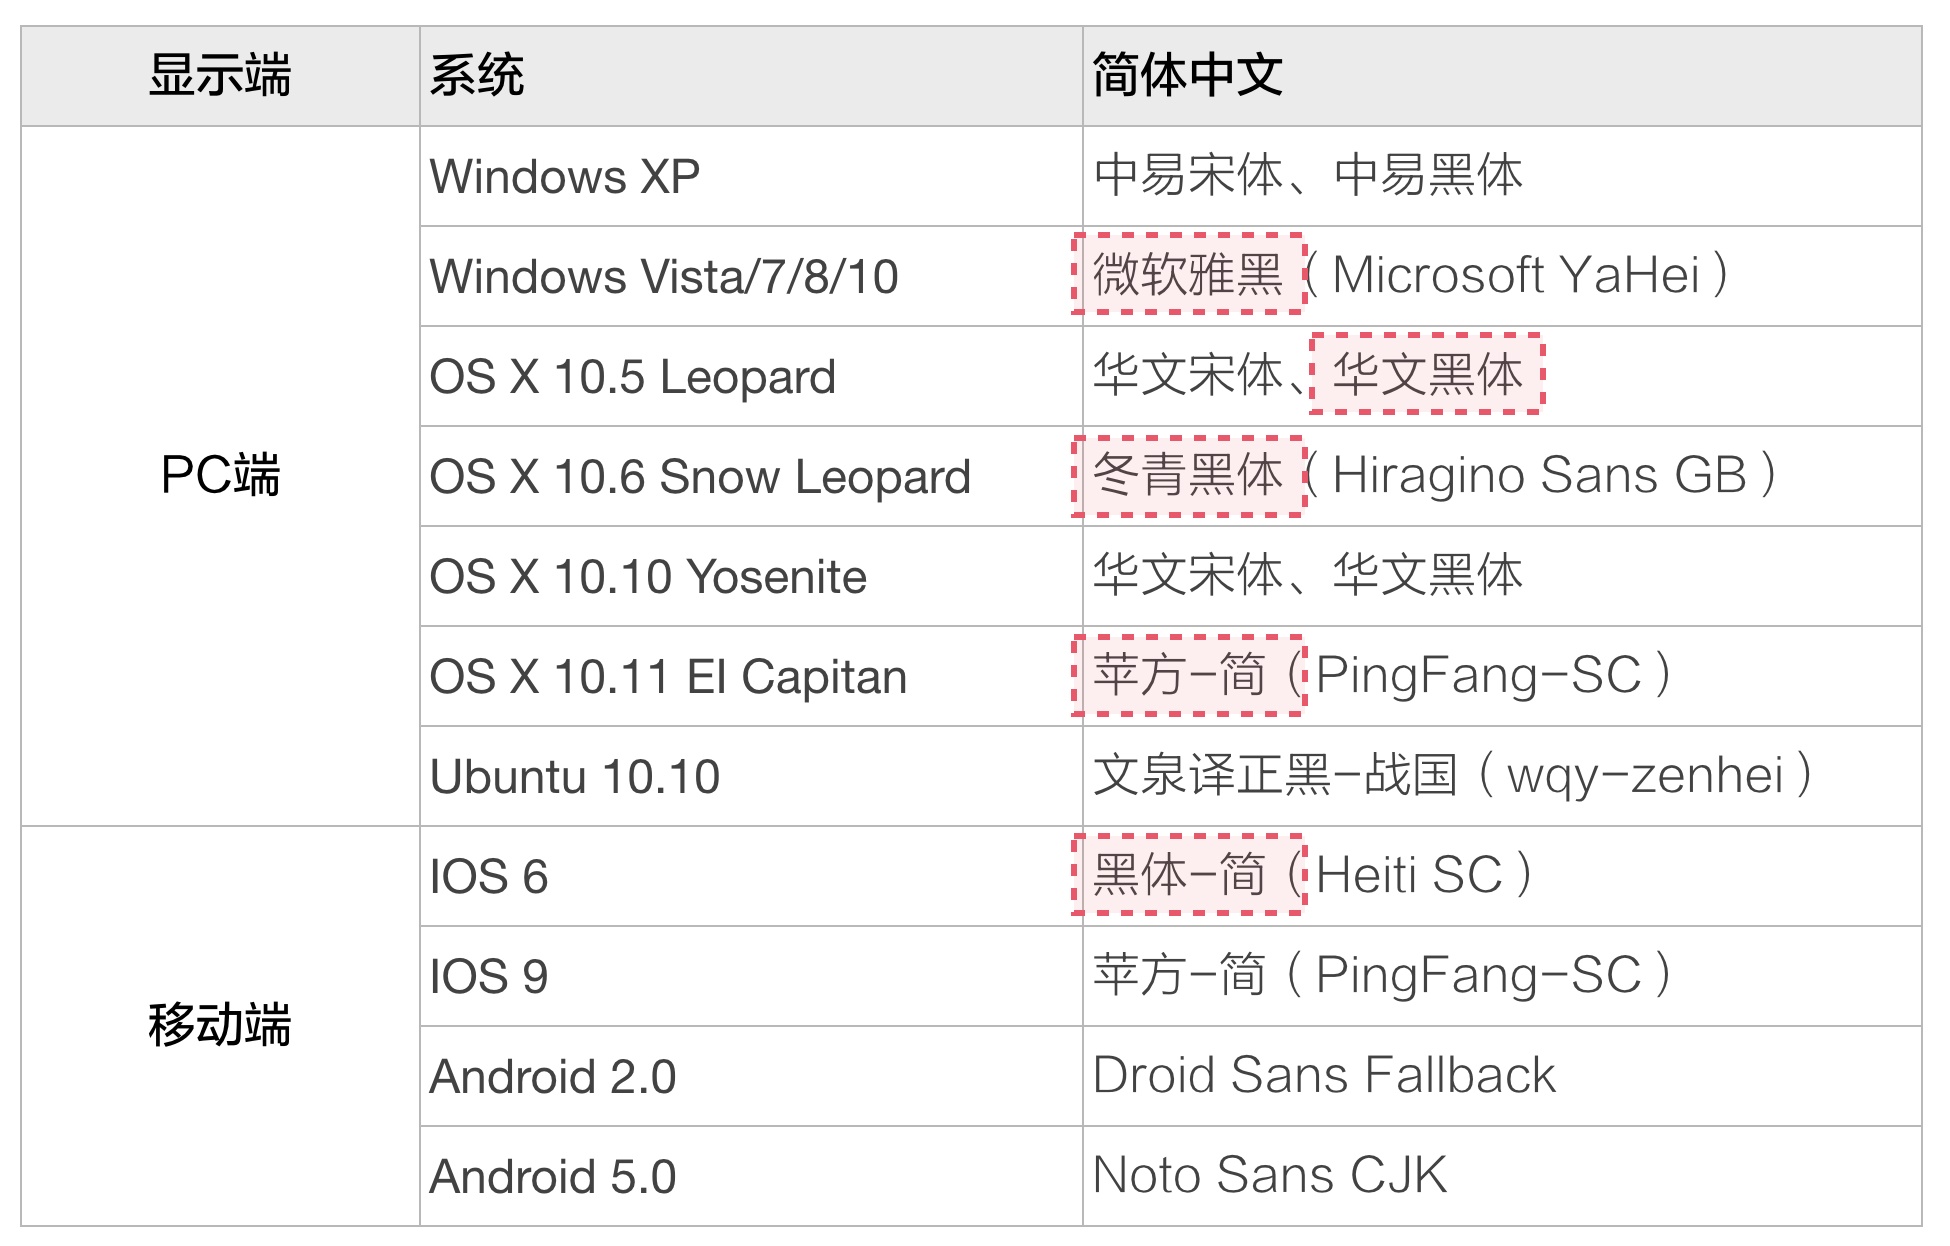Select the Android 2.0 cell

553,1077
